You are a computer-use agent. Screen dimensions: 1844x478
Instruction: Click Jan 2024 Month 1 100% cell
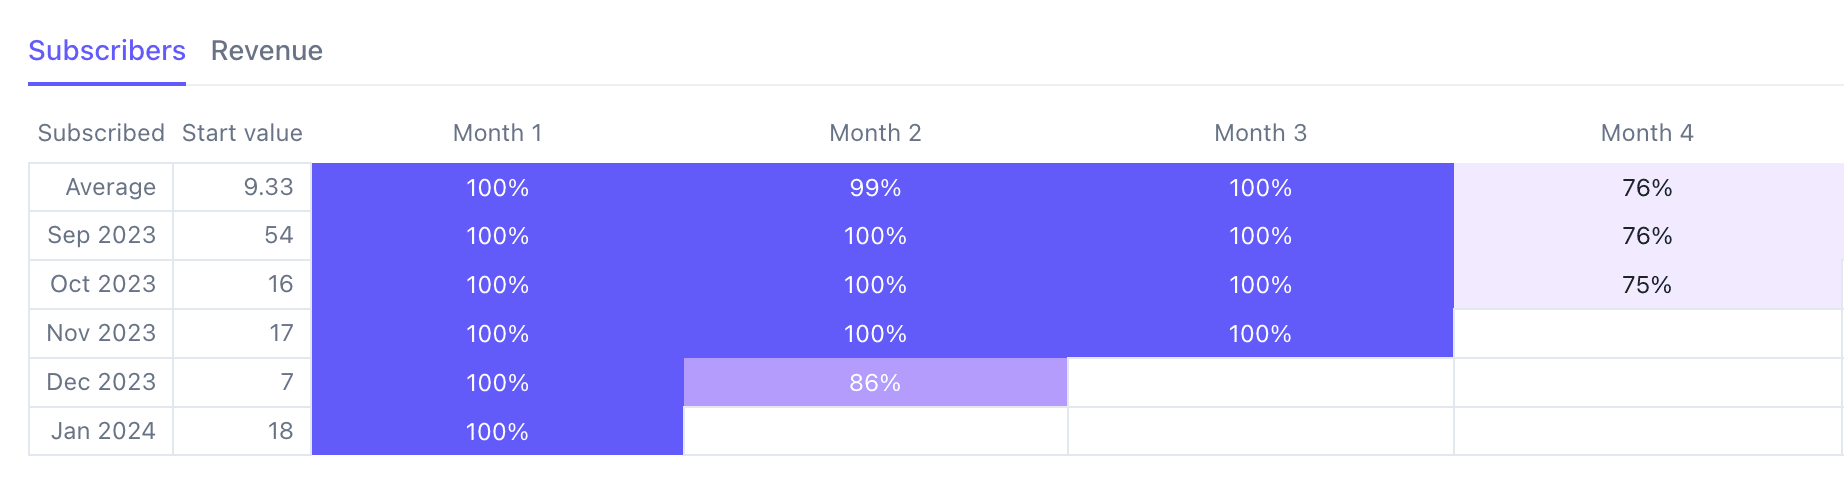(497, 432)
